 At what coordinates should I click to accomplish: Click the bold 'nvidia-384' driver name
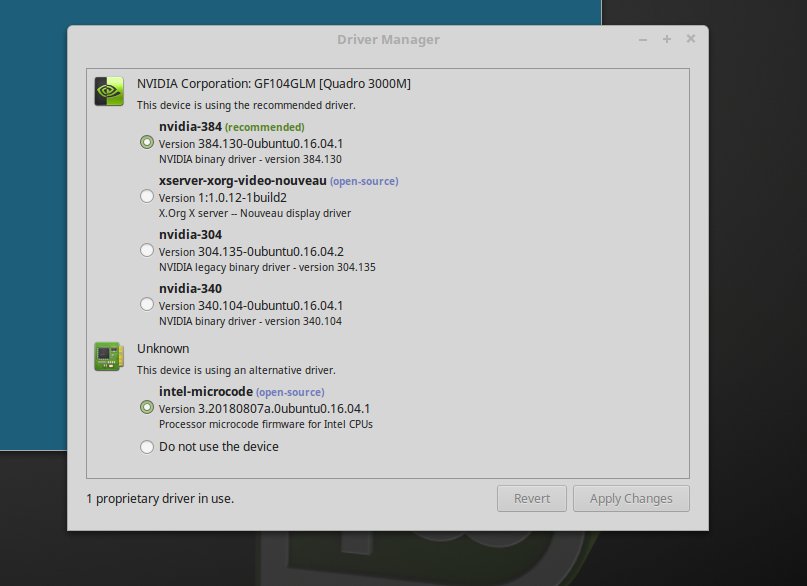(x=190, y=127)
